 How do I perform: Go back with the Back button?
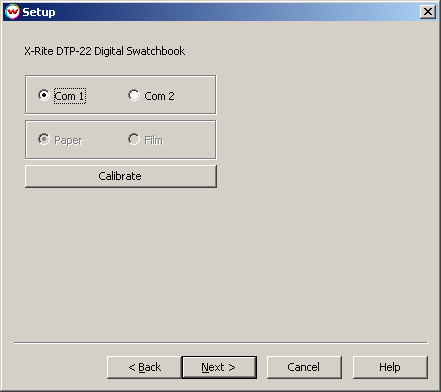point(144,367)
